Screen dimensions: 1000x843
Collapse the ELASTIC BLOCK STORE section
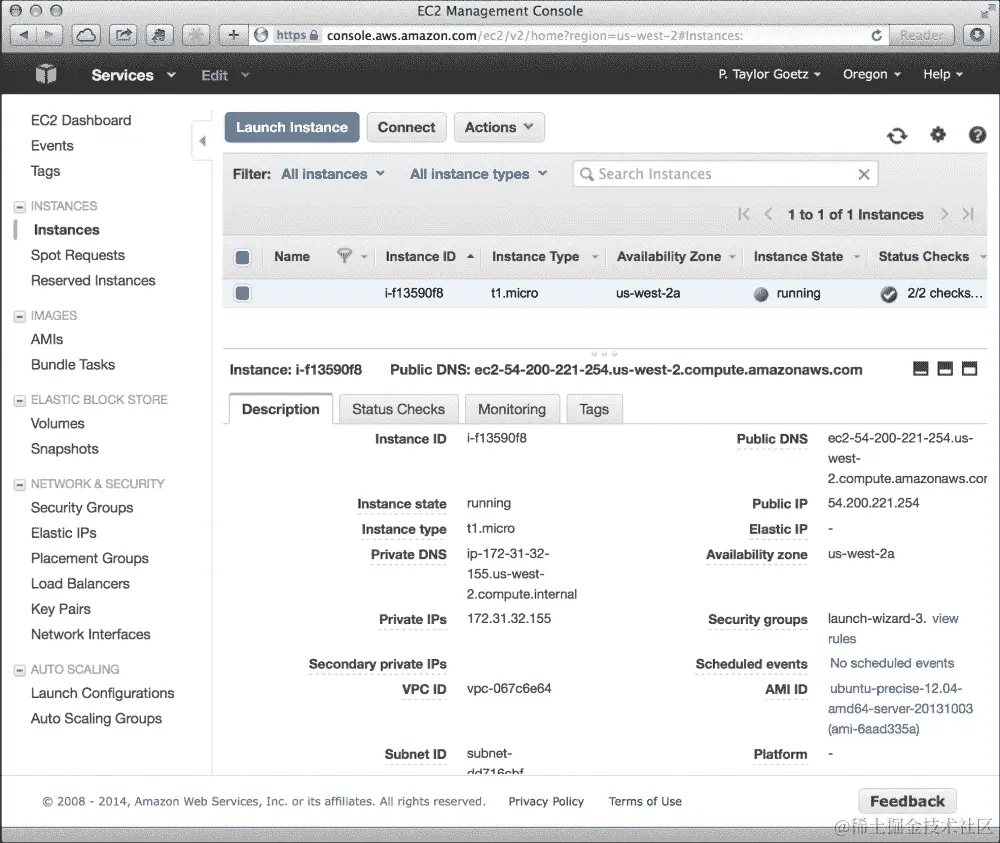20,400
